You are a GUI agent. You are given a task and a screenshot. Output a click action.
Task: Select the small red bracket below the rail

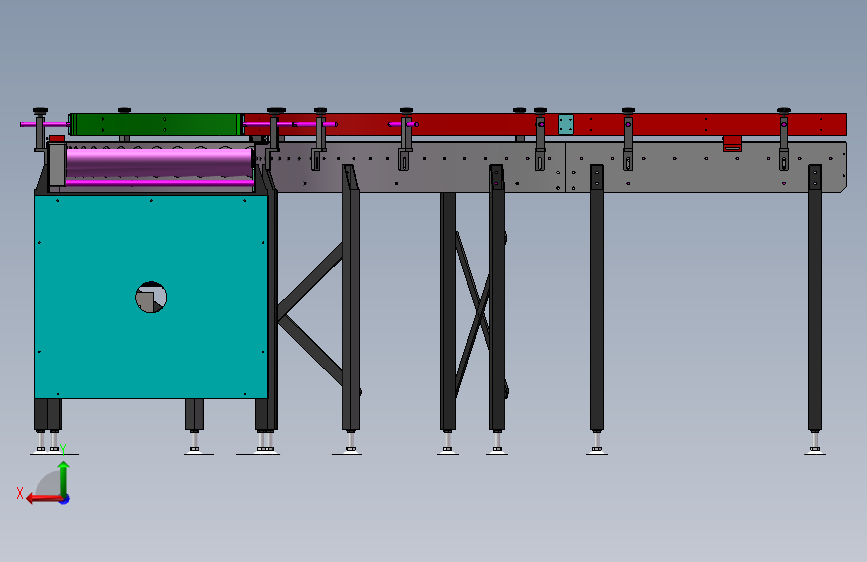[732, 143]
